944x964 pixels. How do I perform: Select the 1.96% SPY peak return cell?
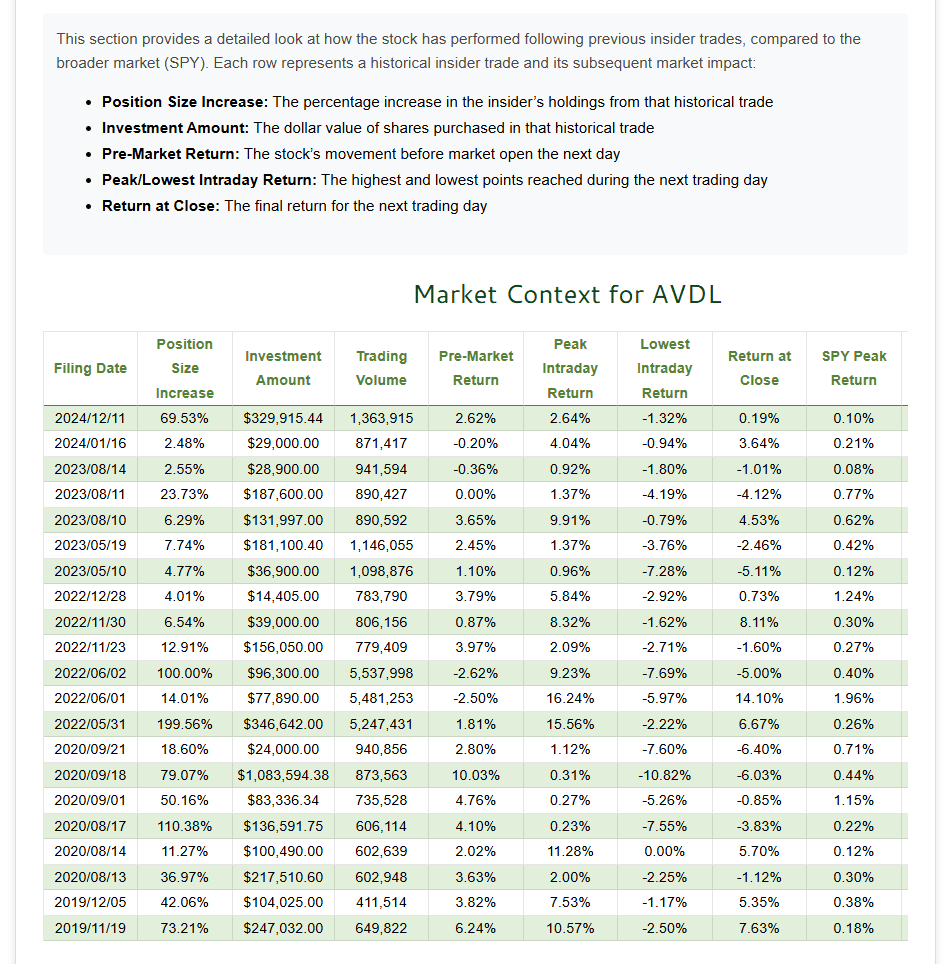tap(854, 698)
